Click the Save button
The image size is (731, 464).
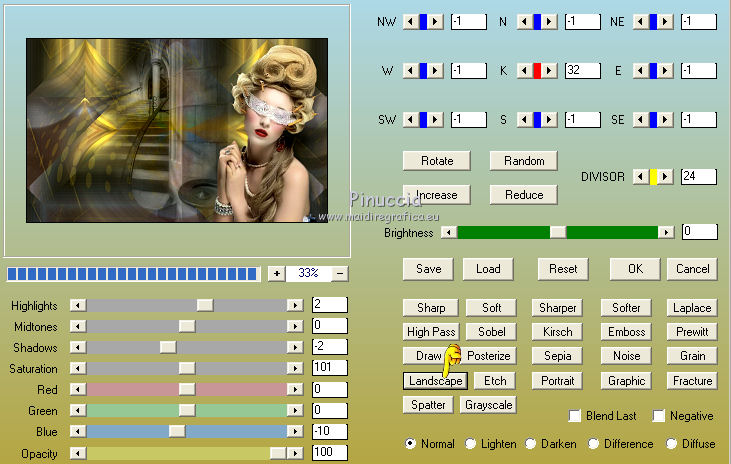(x=428, y=269)
